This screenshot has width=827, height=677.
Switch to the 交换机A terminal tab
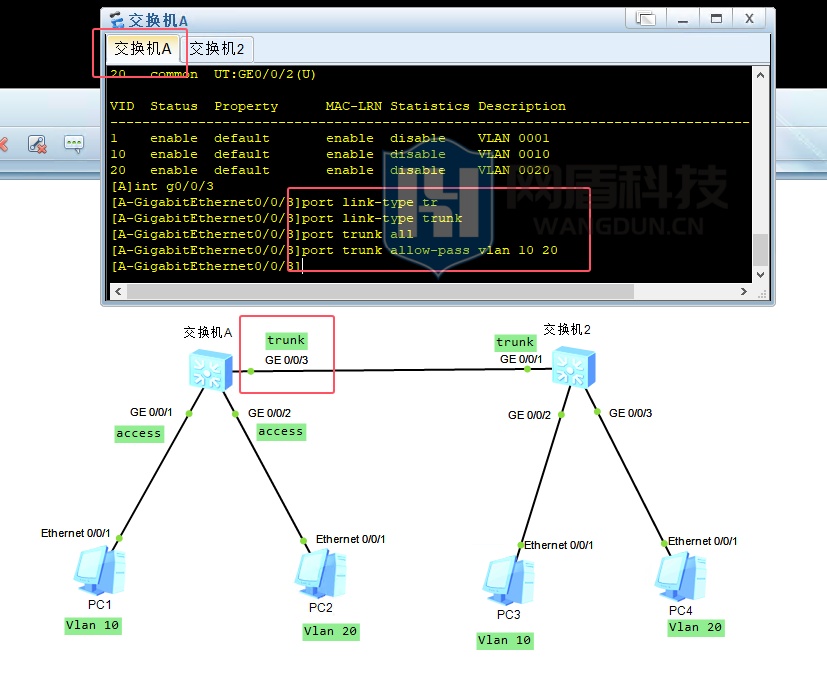142,49
